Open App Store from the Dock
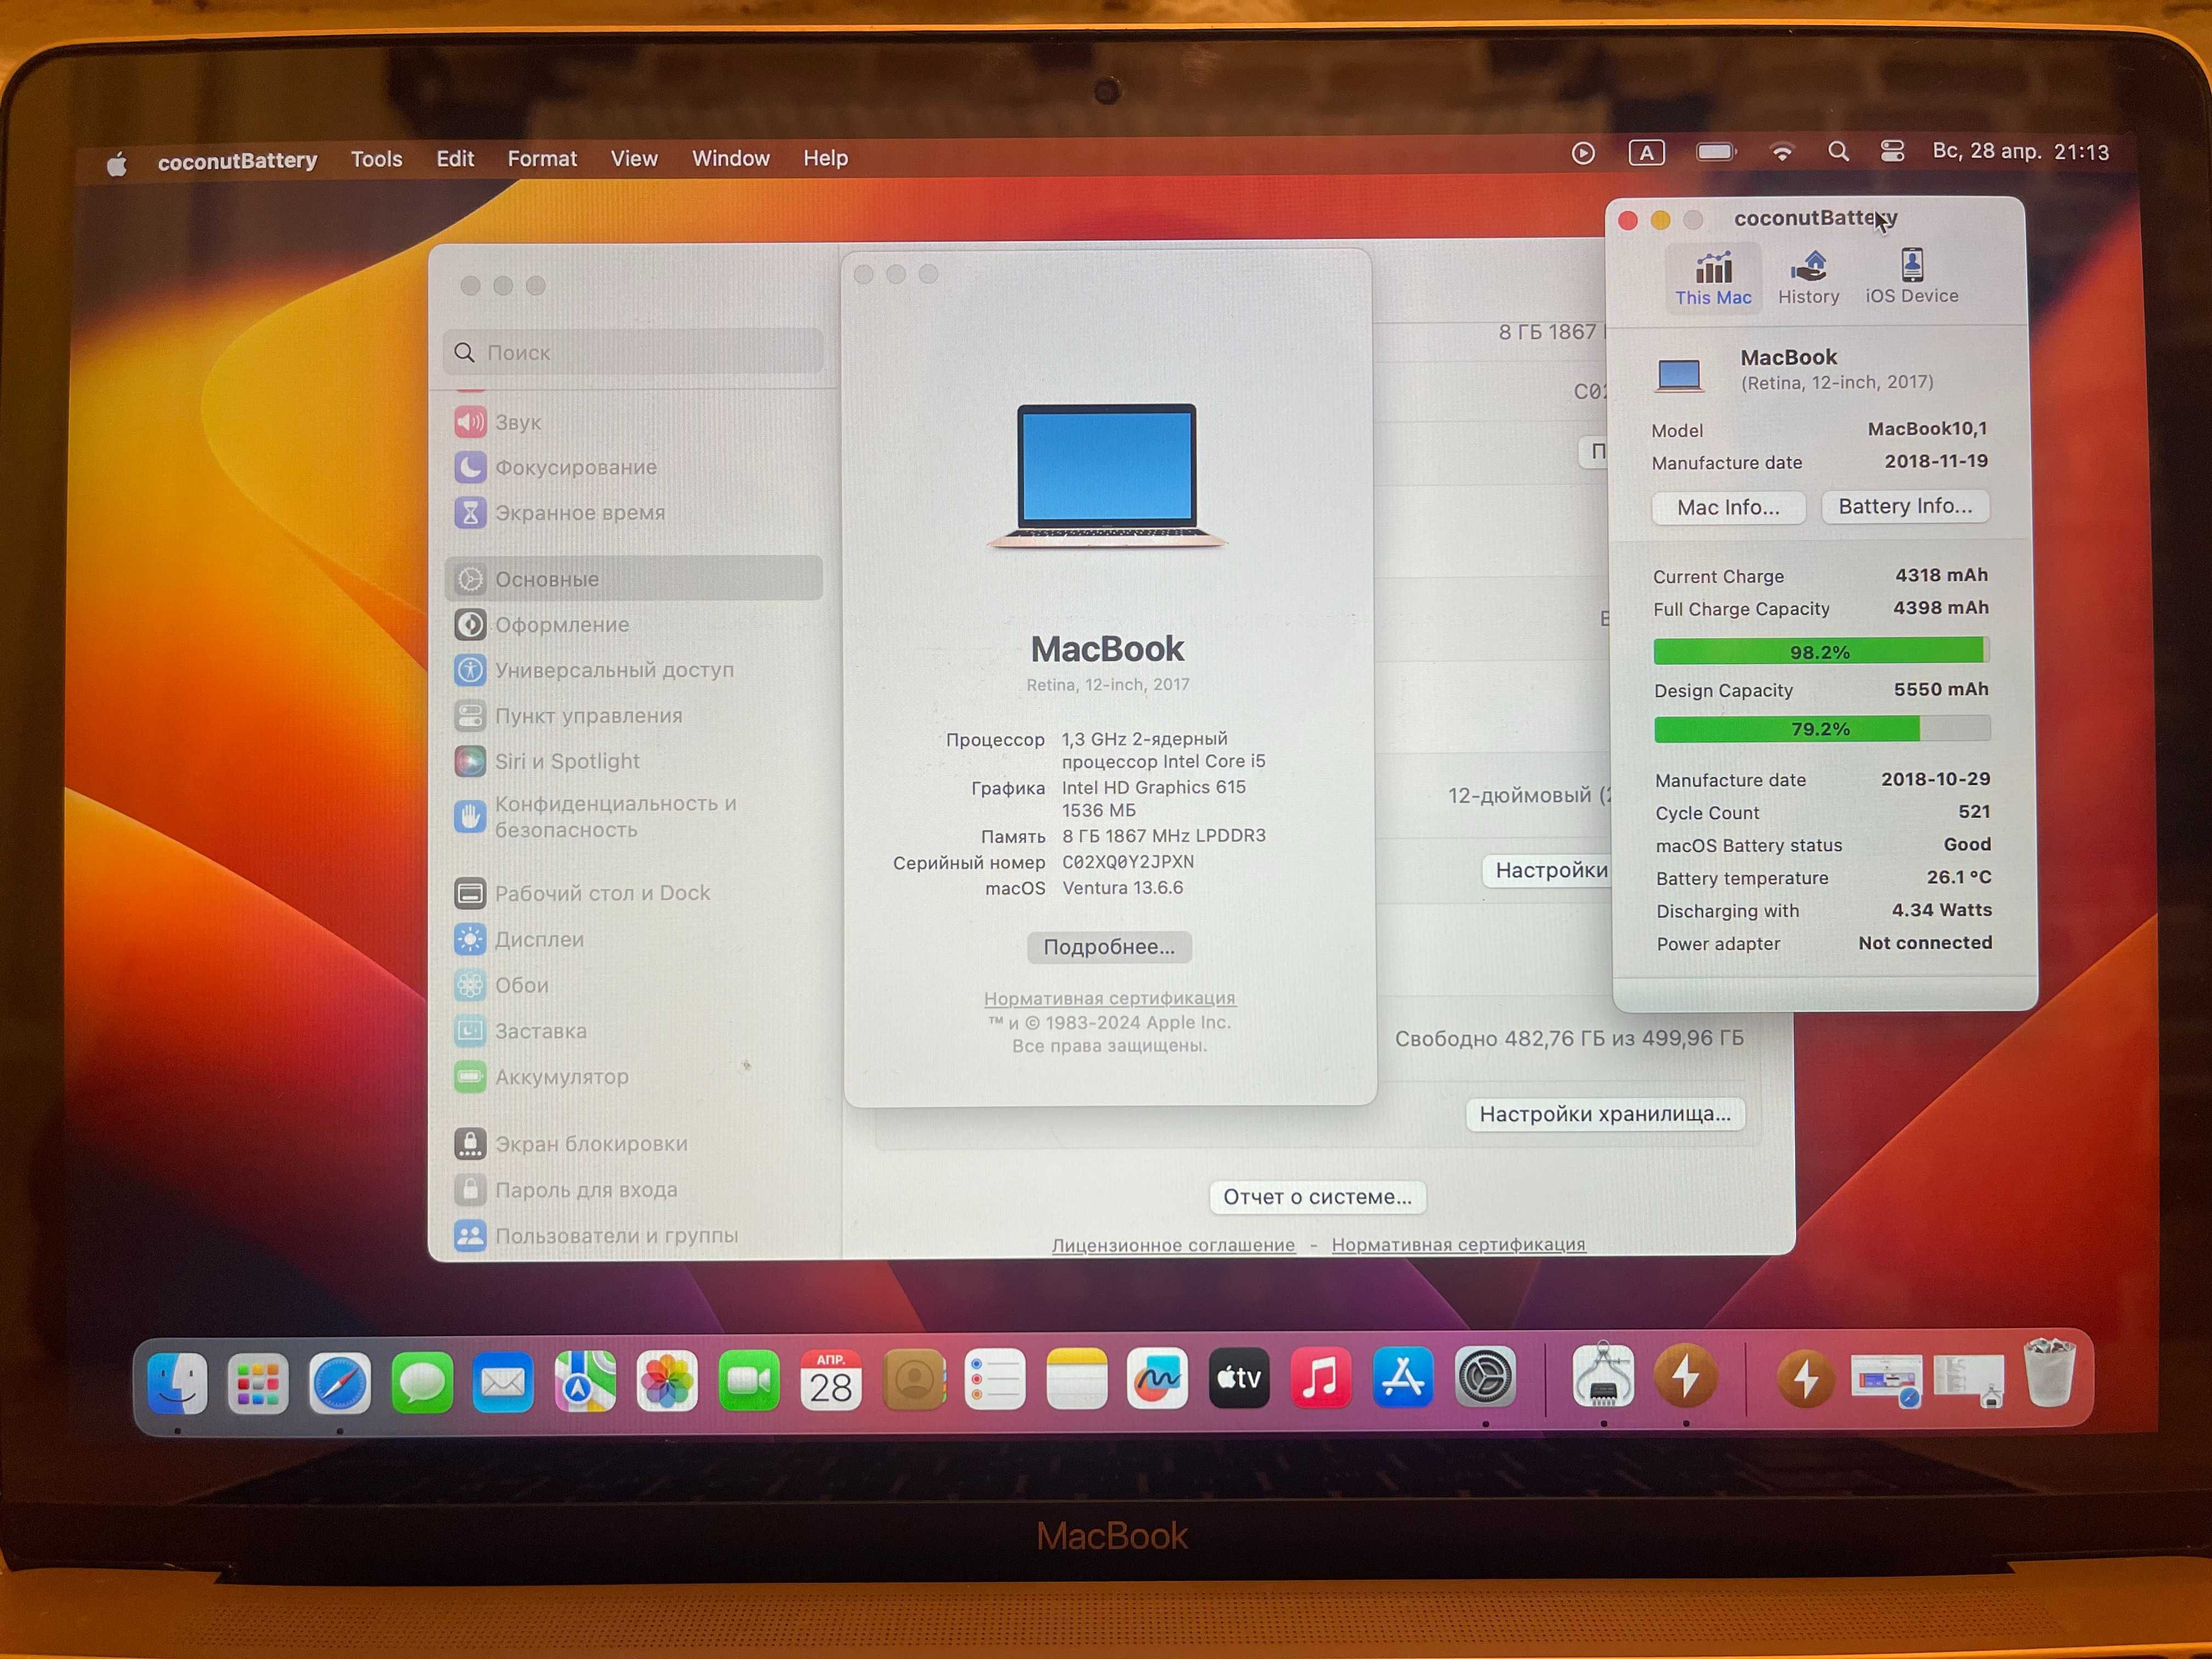This screenshot has height=1659, width=2212. (x=1403, y=1377)
